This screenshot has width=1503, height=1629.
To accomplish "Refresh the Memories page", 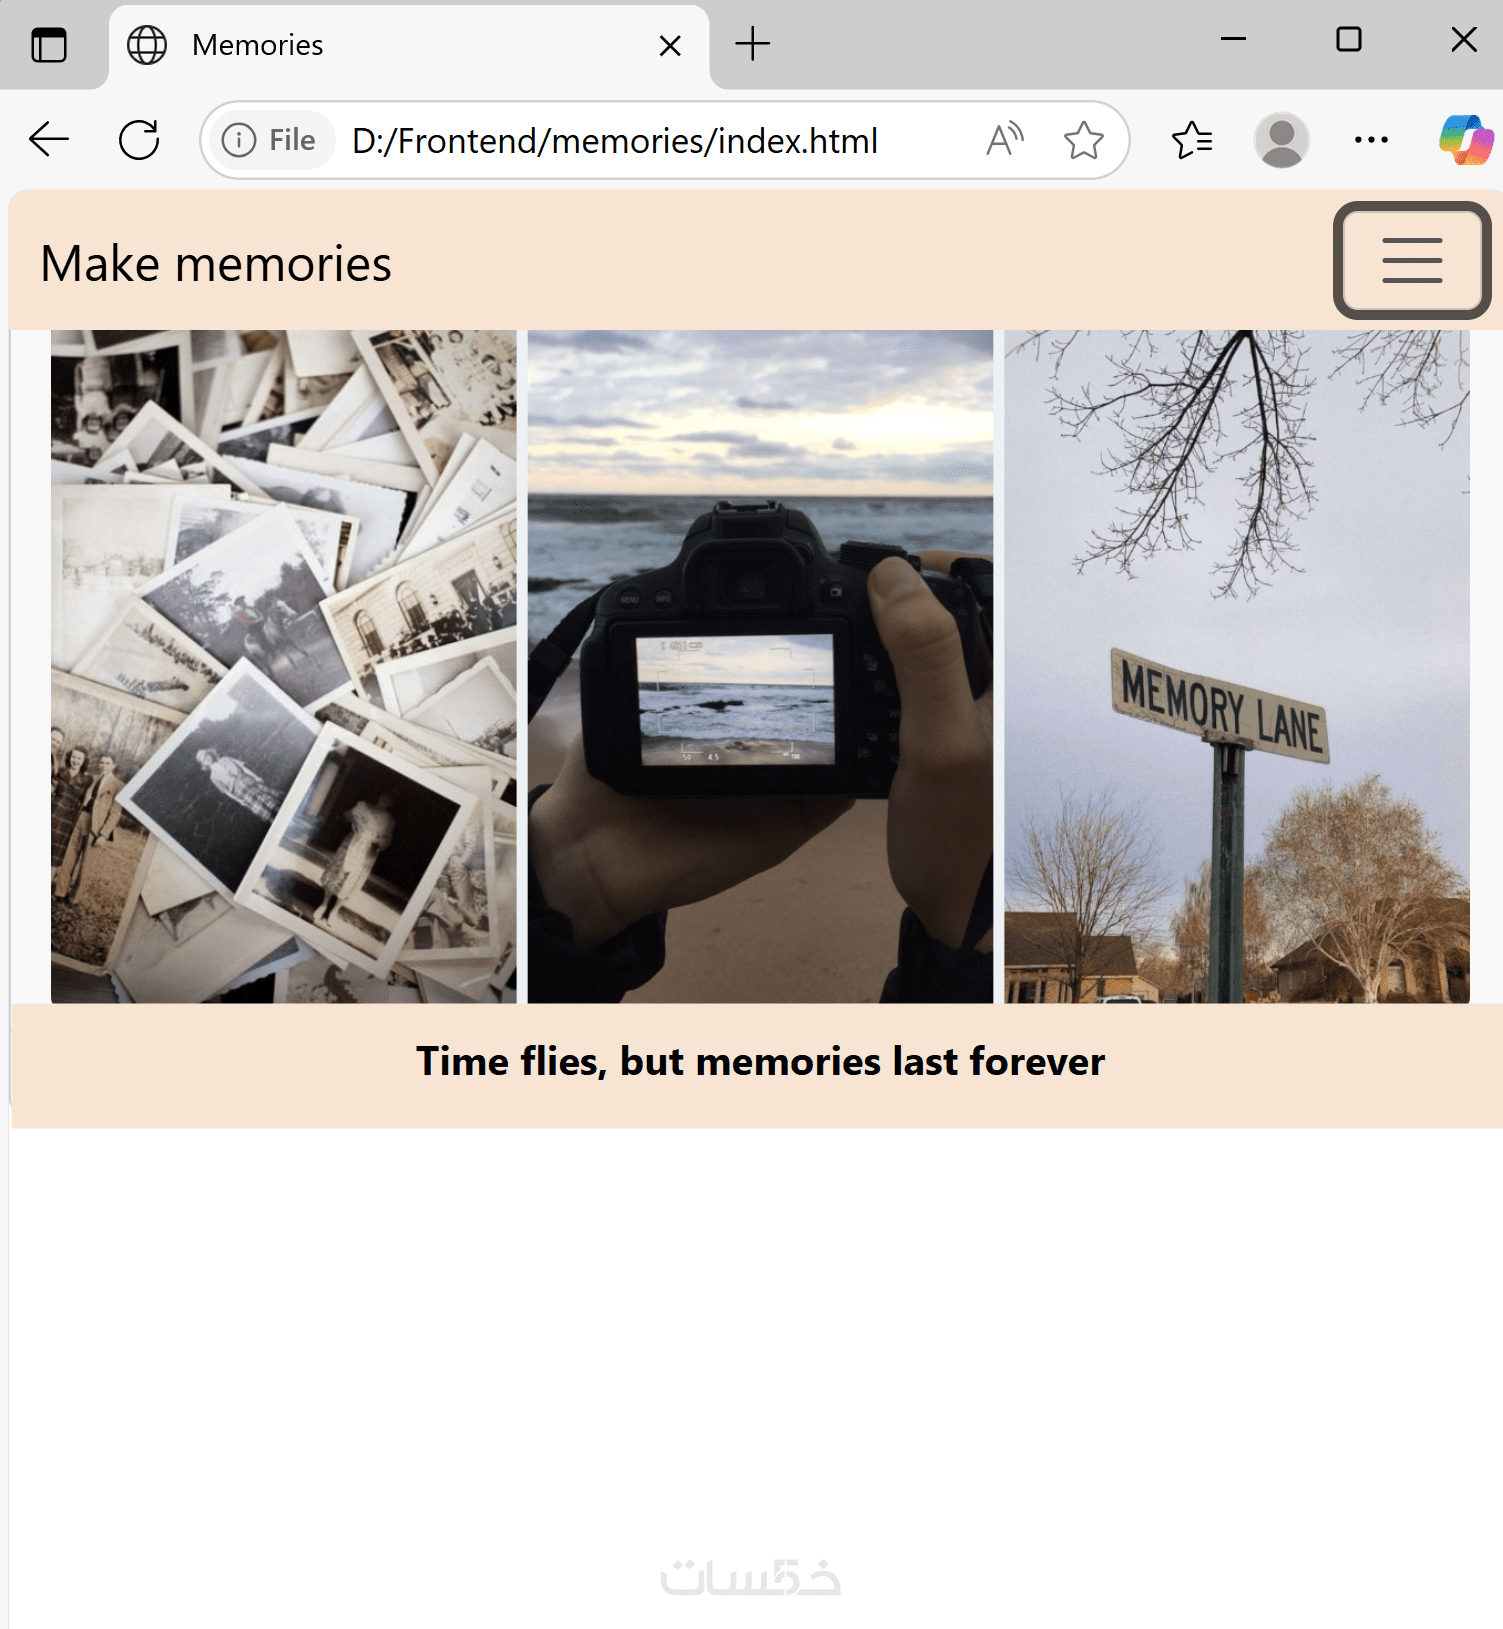I will (x=139, y=140).
